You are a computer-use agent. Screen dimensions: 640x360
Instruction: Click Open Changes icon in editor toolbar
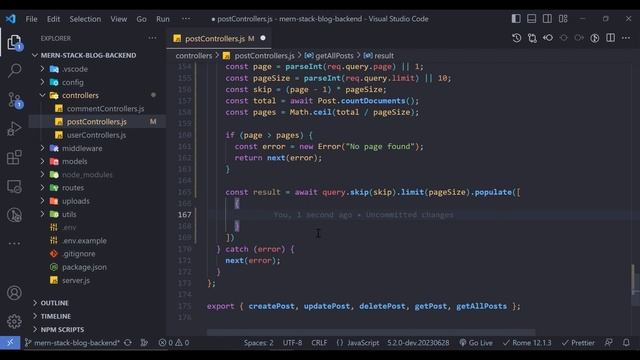point(532,38)
